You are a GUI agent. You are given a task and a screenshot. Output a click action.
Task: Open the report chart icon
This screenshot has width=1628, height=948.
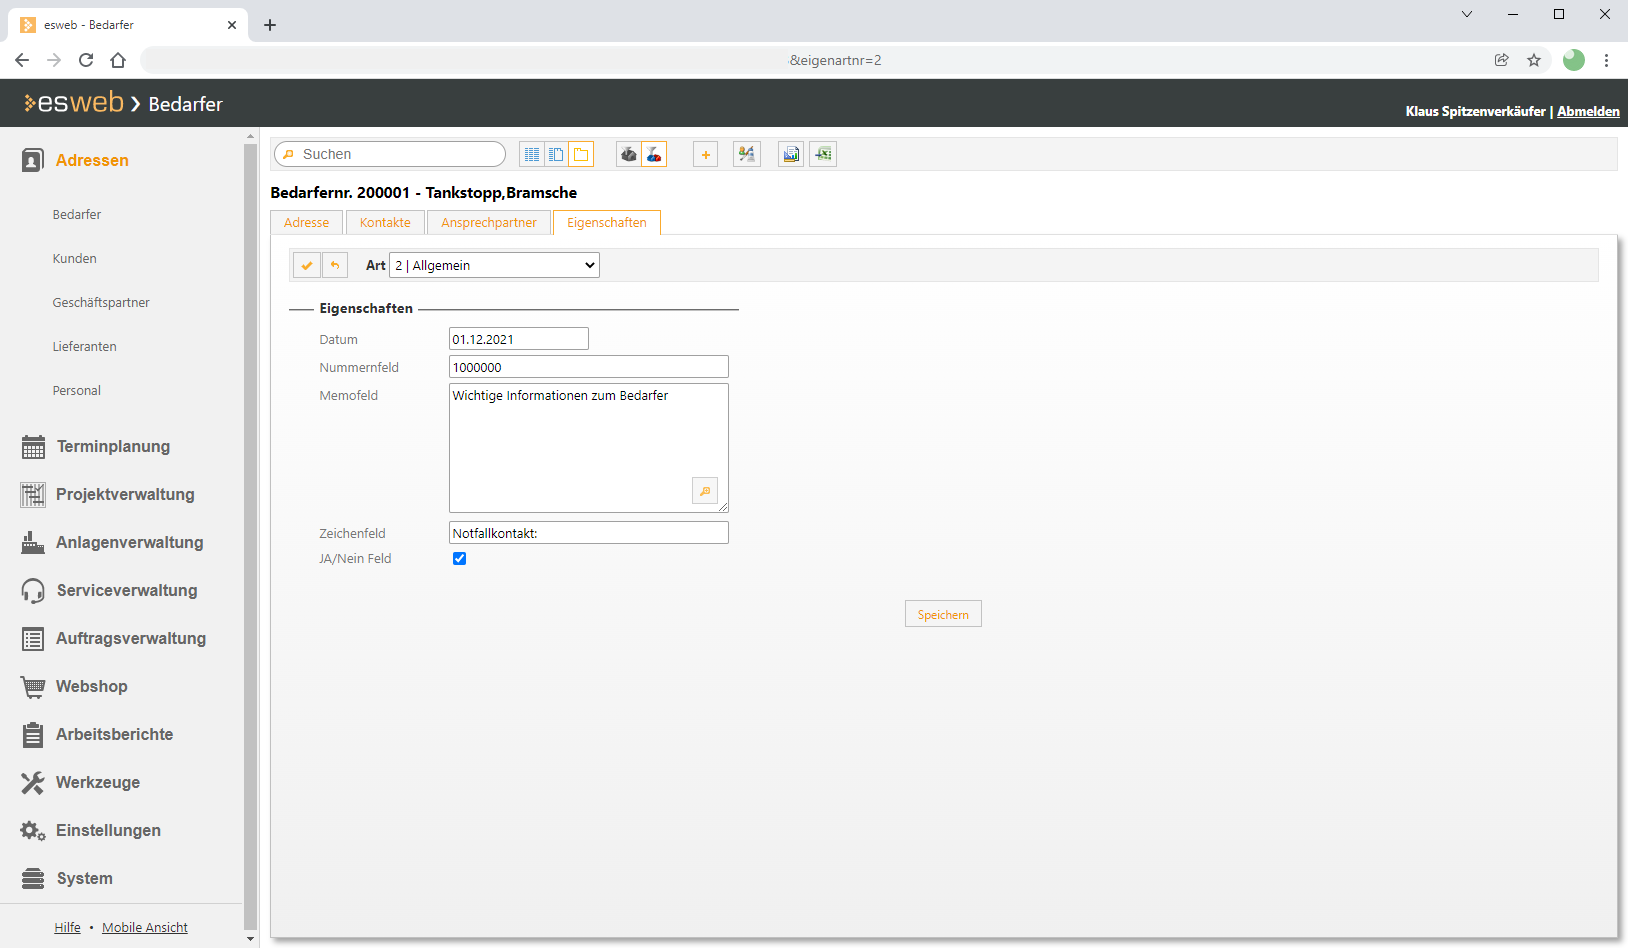point(791,154)
